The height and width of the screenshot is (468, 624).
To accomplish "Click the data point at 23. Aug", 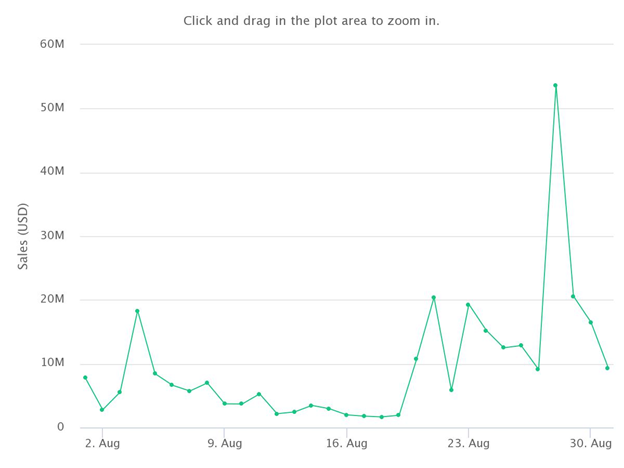I will [468, 305].
